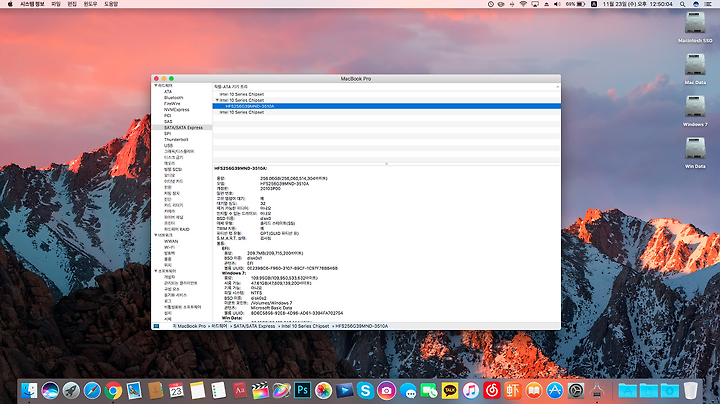Screen dimensions: 720x404
Task: Open the Apple menu
Action: point(10,4)
